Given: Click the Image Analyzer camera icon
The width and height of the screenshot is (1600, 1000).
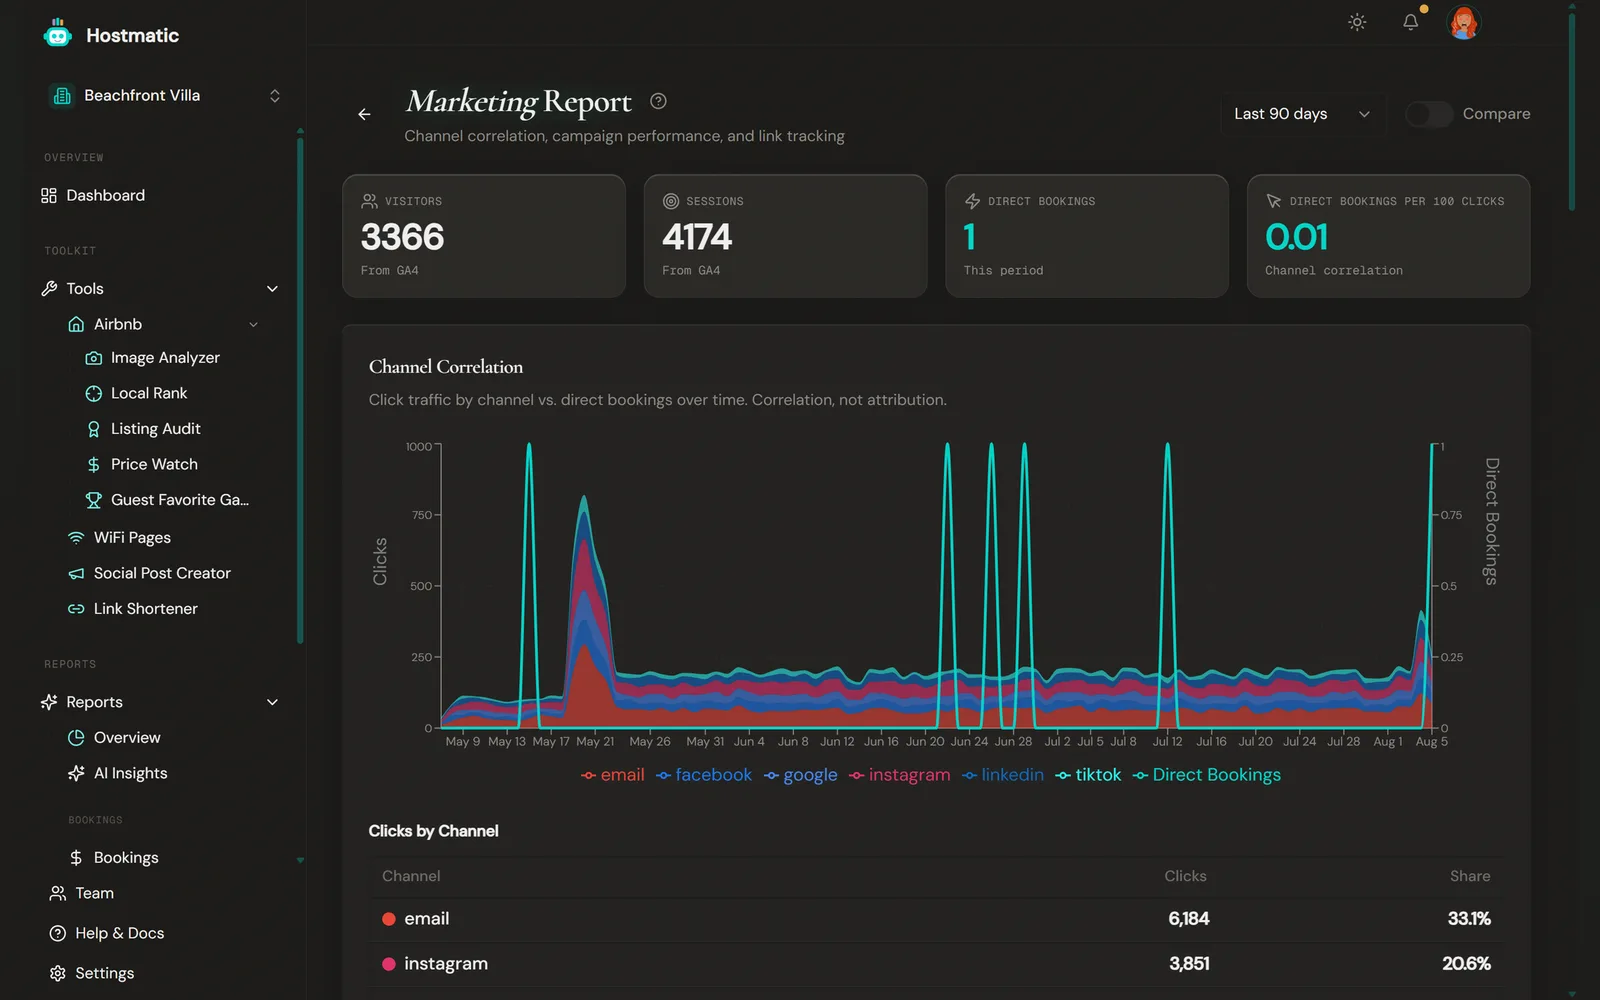Looking at the screenshot, I should (x=94, y=358).
